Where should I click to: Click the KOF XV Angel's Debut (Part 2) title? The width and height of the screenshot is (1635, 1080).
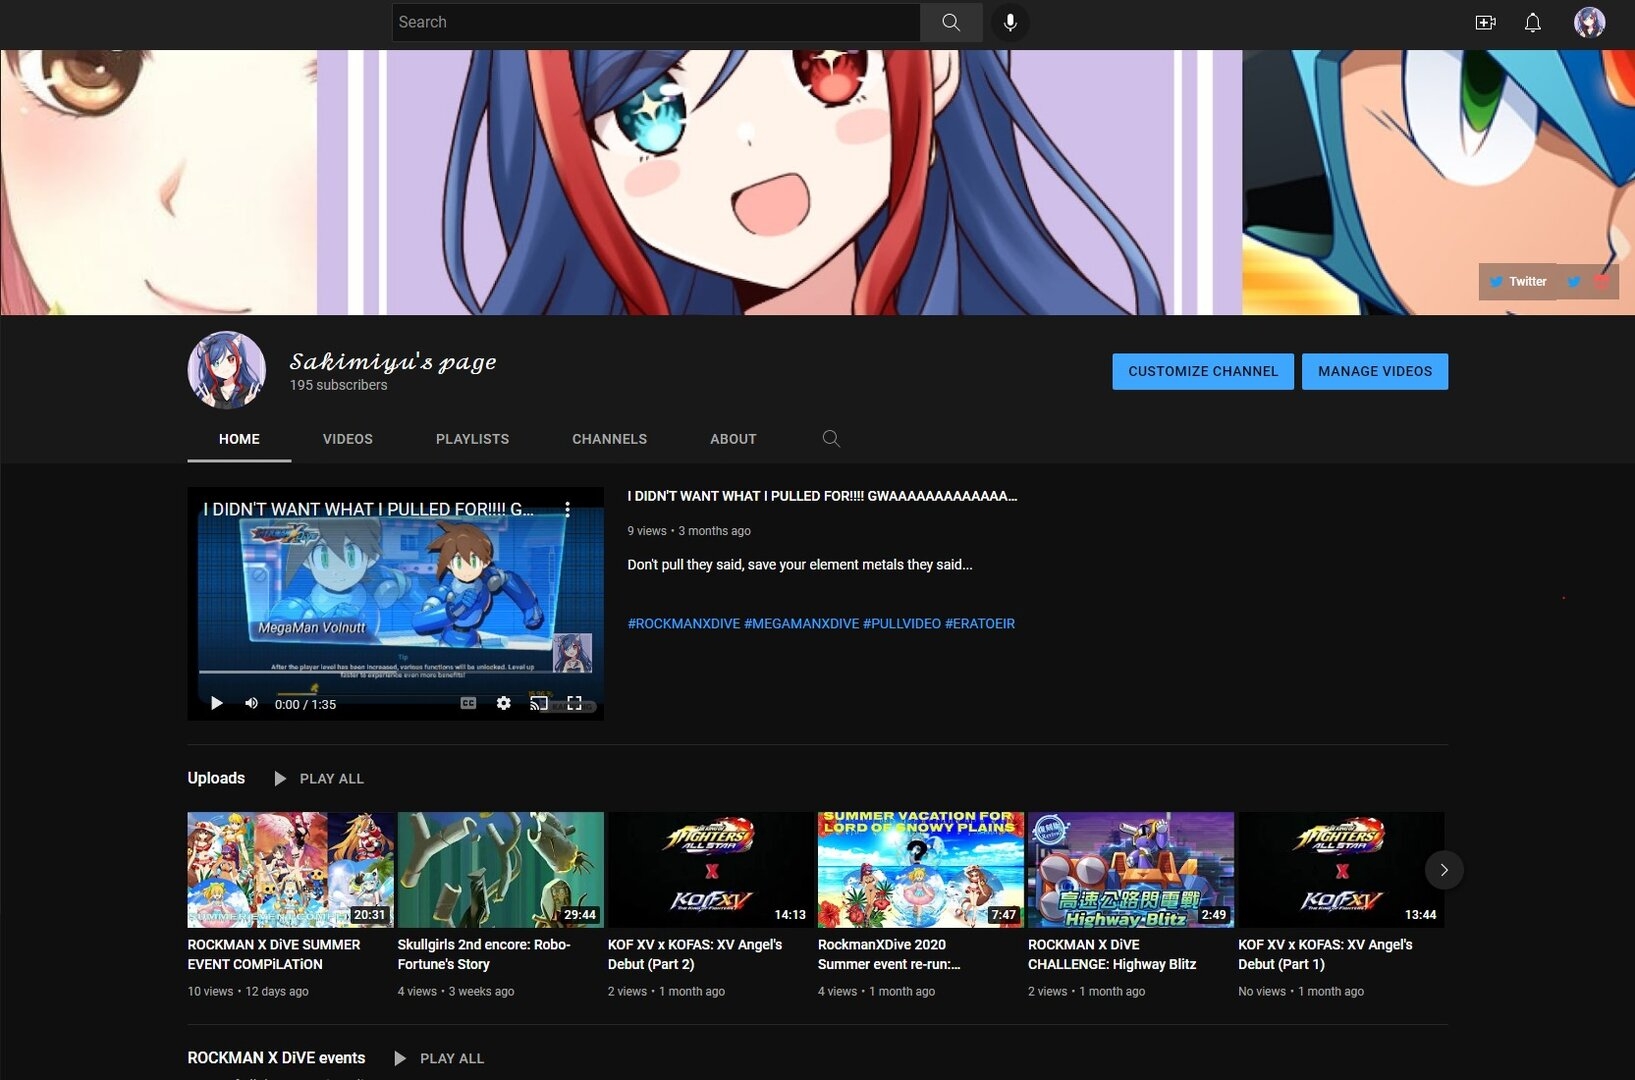tap(695, 954)
